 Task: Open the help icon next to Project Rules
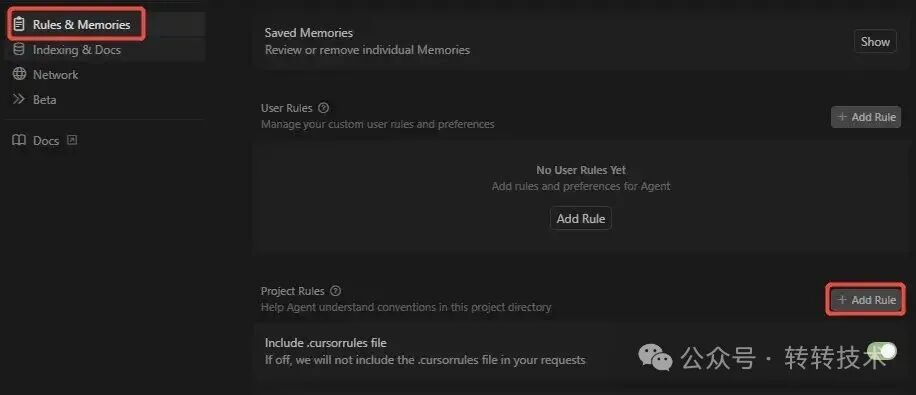335,291
